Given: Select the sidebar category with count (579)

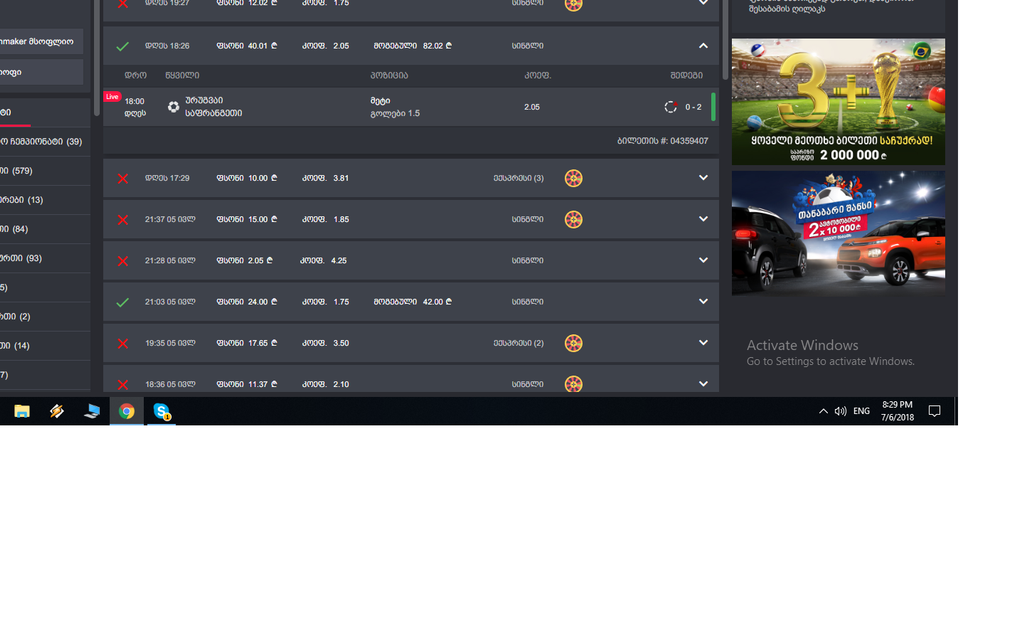Looking at the screenshot, I should click(44, 170).
